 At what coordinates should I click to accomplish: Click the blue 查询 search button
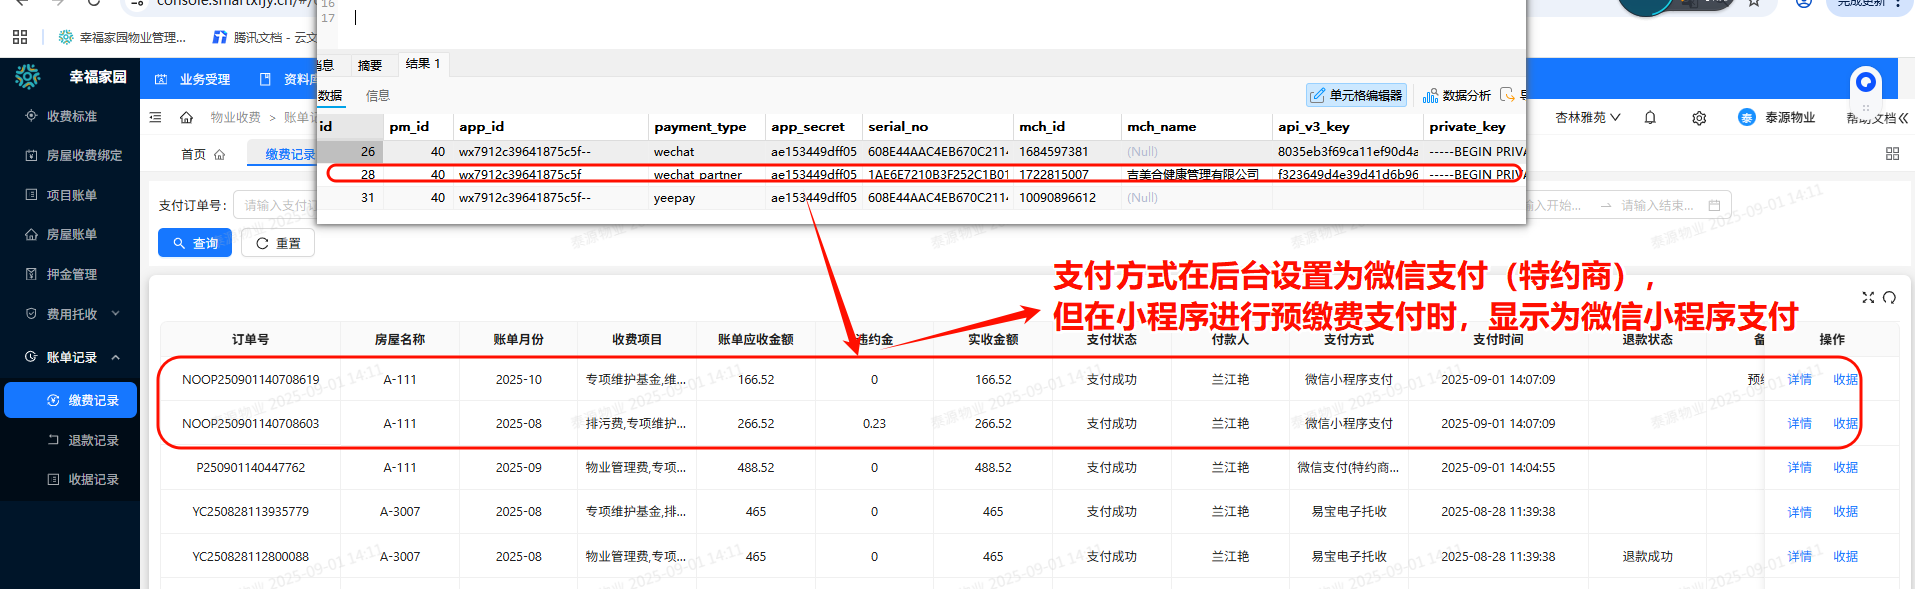tap(195, 243)
